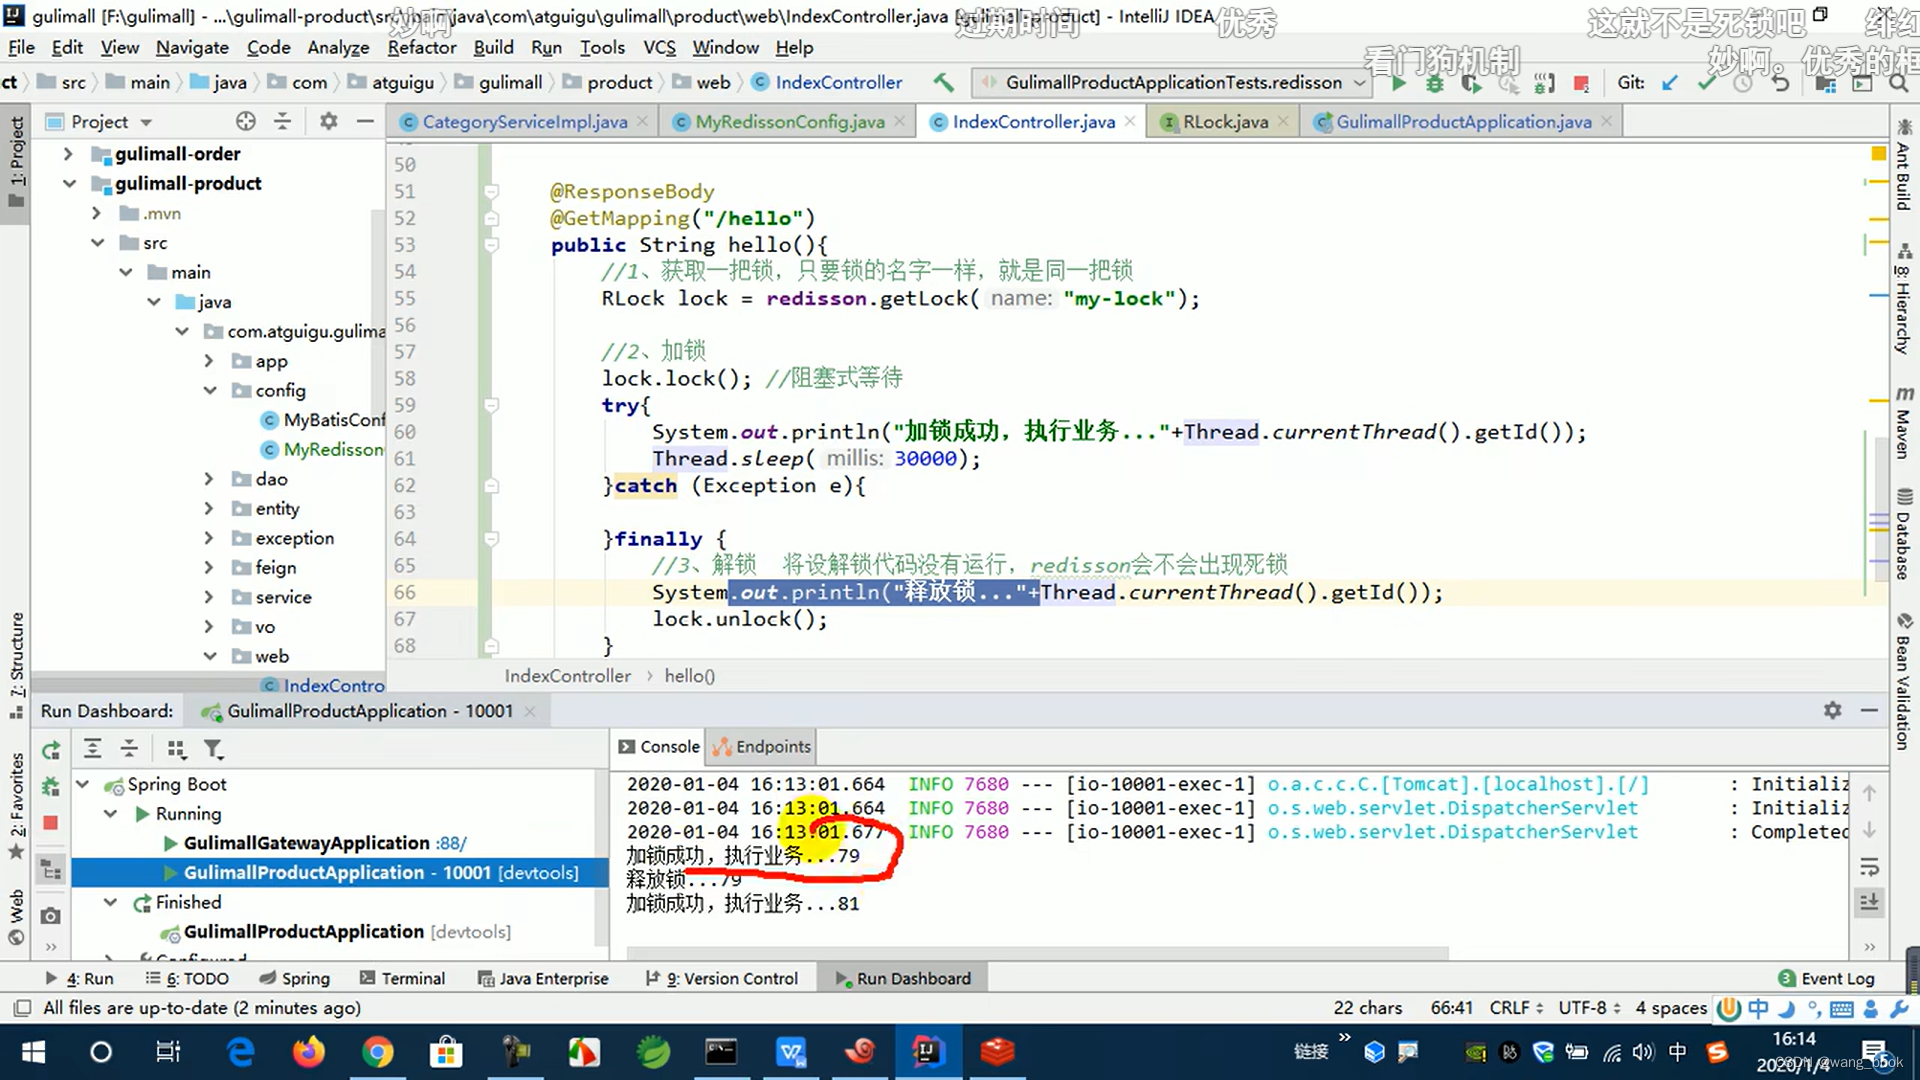This screenshot has width=1920, height=1080.
Task: Open the Windows Start menu
Action: (33, 1052)
